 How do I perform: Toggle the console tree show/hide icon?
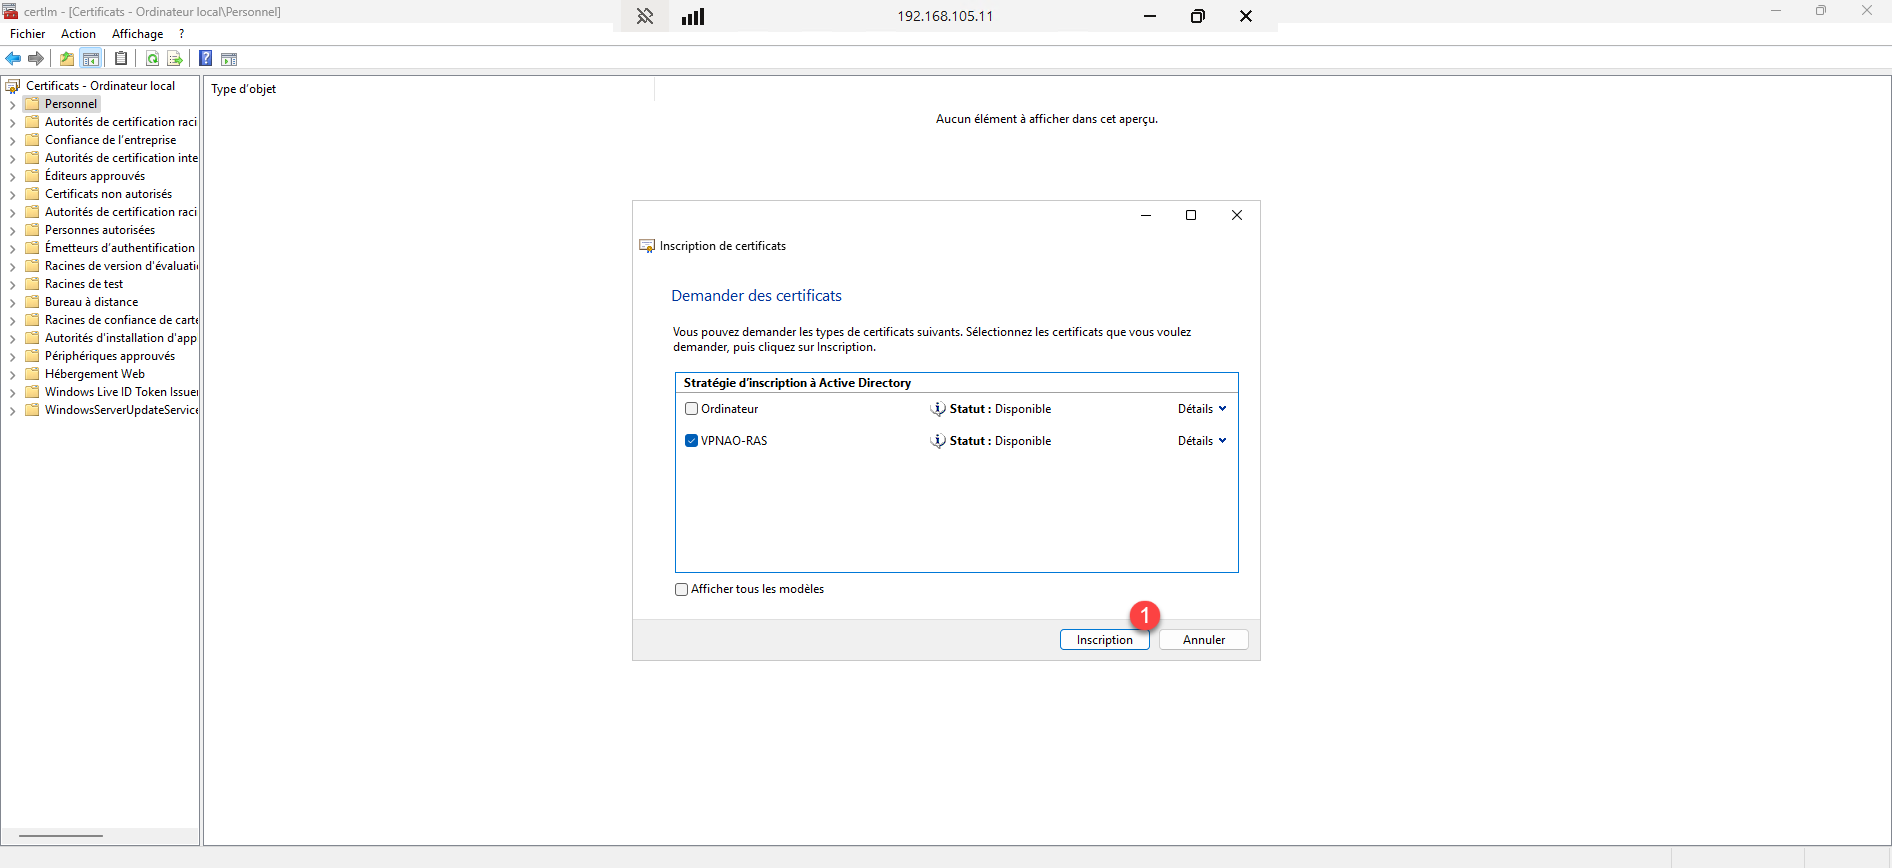pos(91,59)
